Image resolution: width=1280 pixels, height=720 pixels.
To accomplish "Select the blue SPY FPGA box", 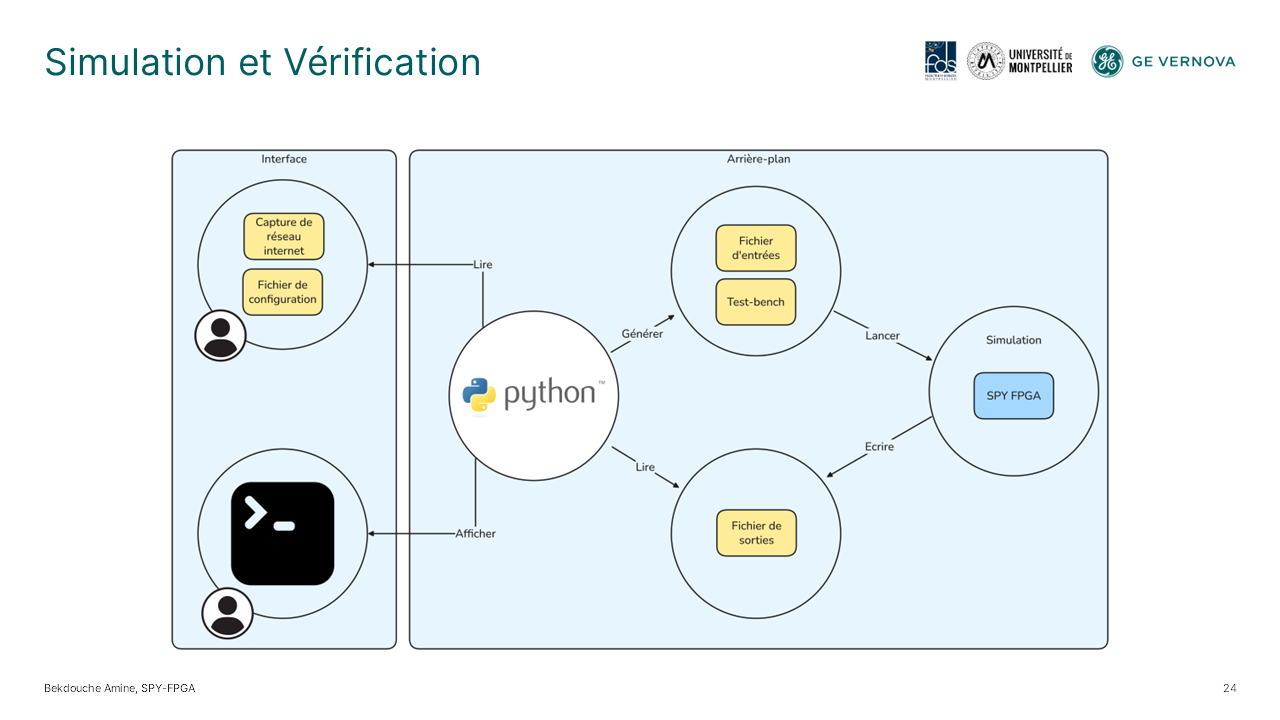I will (1013, 395).
